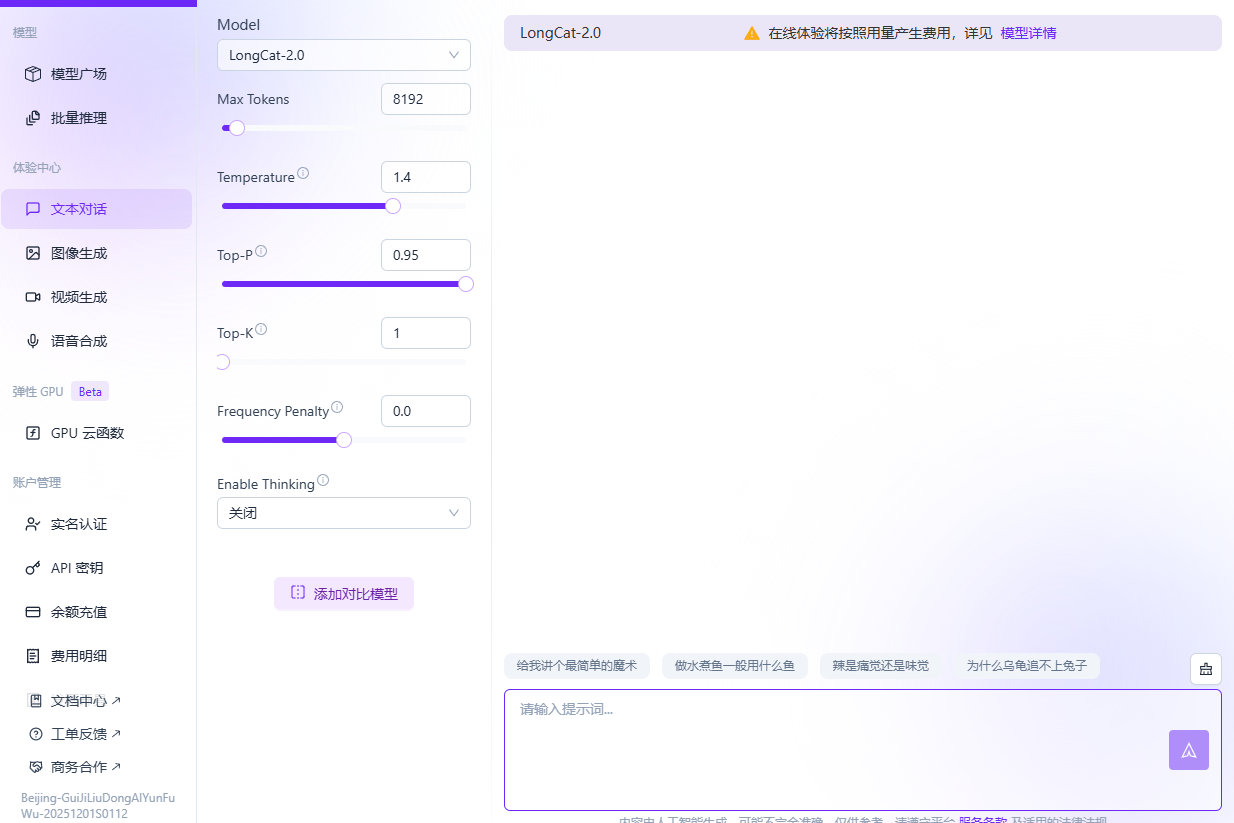
Task: Choose prompt 为什么乌龟追不上兔子
Action: click(1026, 666)
